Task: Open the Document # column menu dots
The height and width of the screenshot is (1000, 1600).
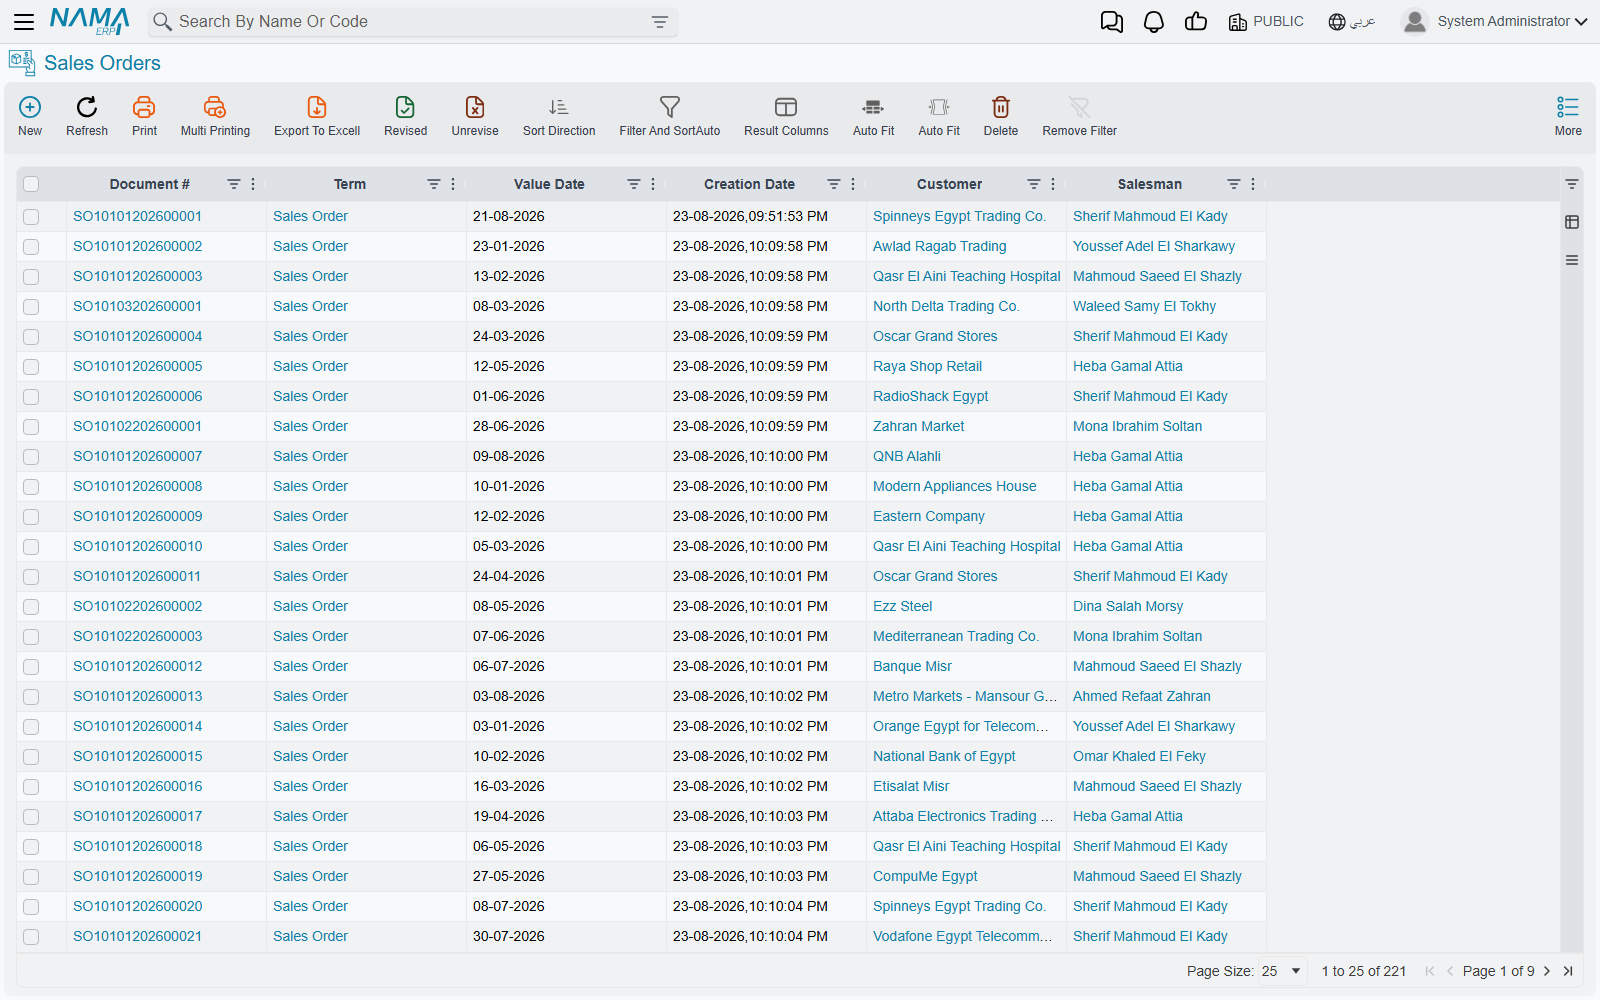Action: pyautogui.click(x=253, y=184)
